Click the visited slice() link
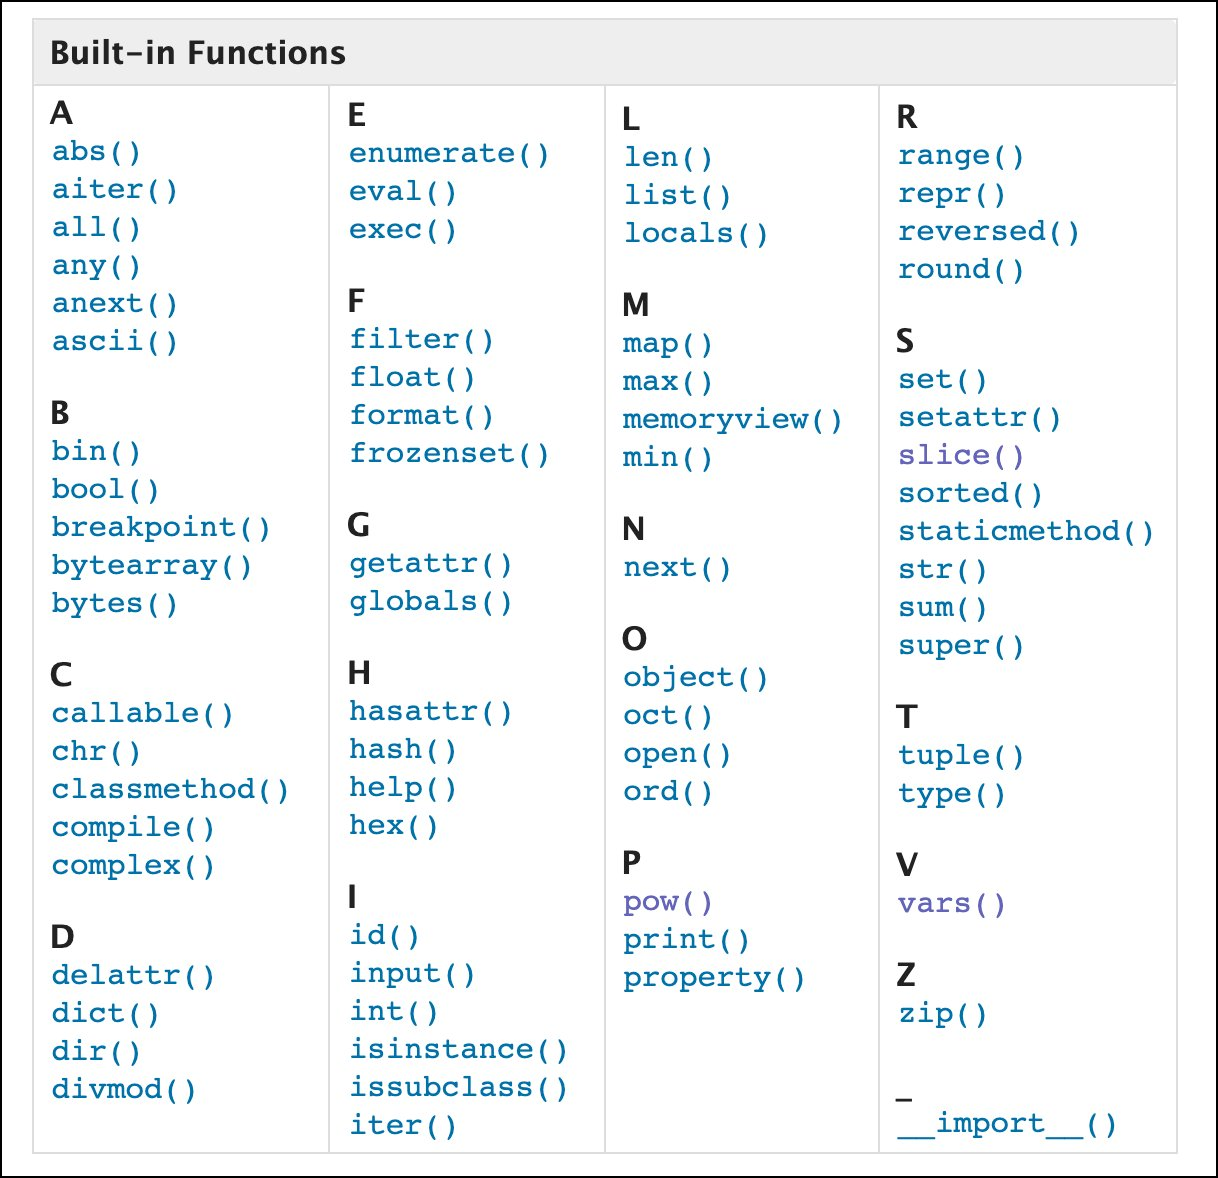Viewport: 1218px width, 1178px height. (x=961, y=456)
